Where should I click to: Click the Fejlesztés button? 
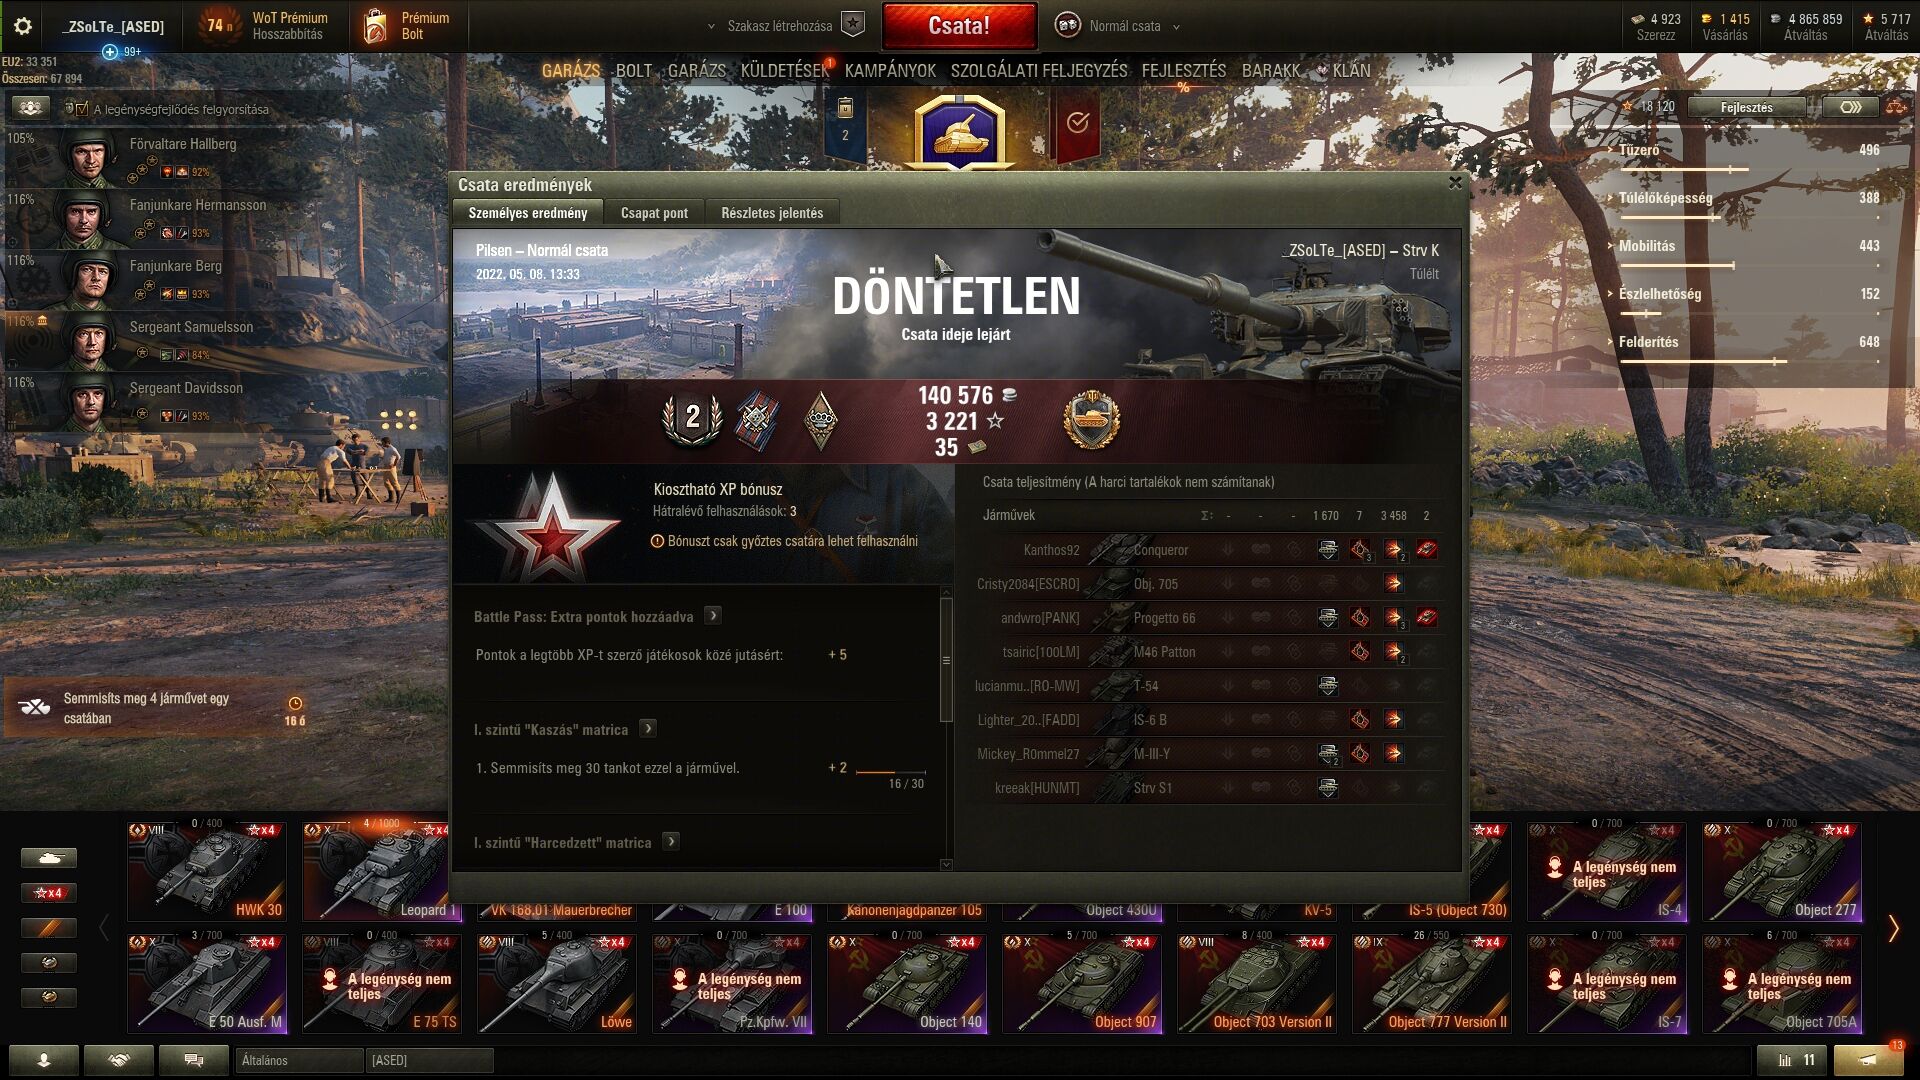coord(1747,107)
